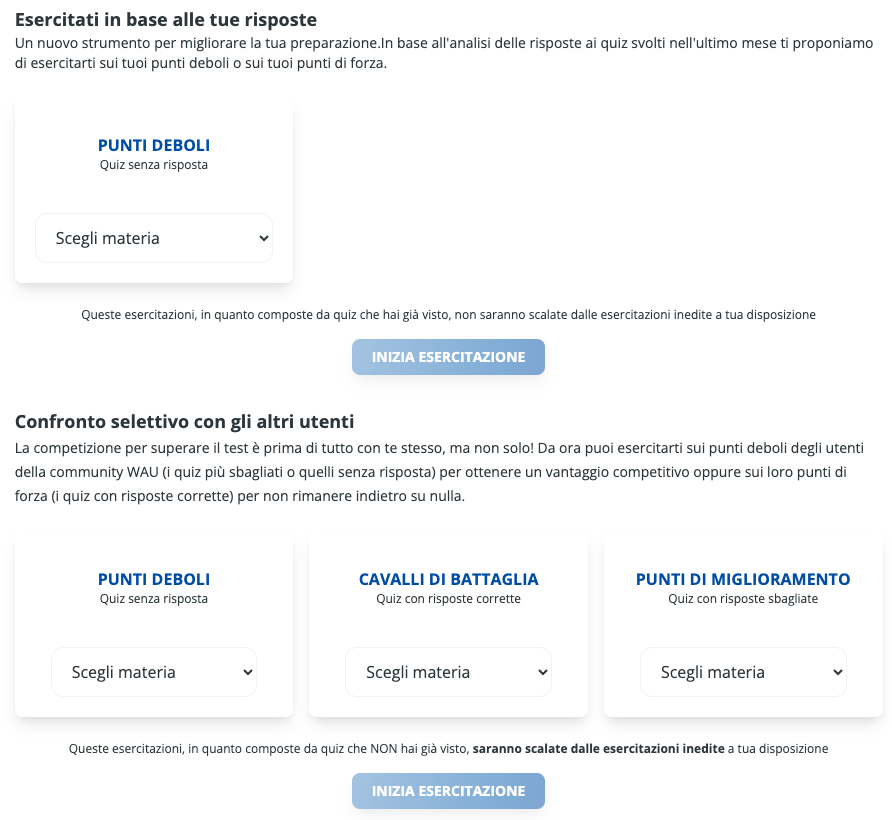This screenshot has height=820, width=892.
Task: Open the Cavalli di Battaglia subject dropdown
Action: tap(448, 672)
